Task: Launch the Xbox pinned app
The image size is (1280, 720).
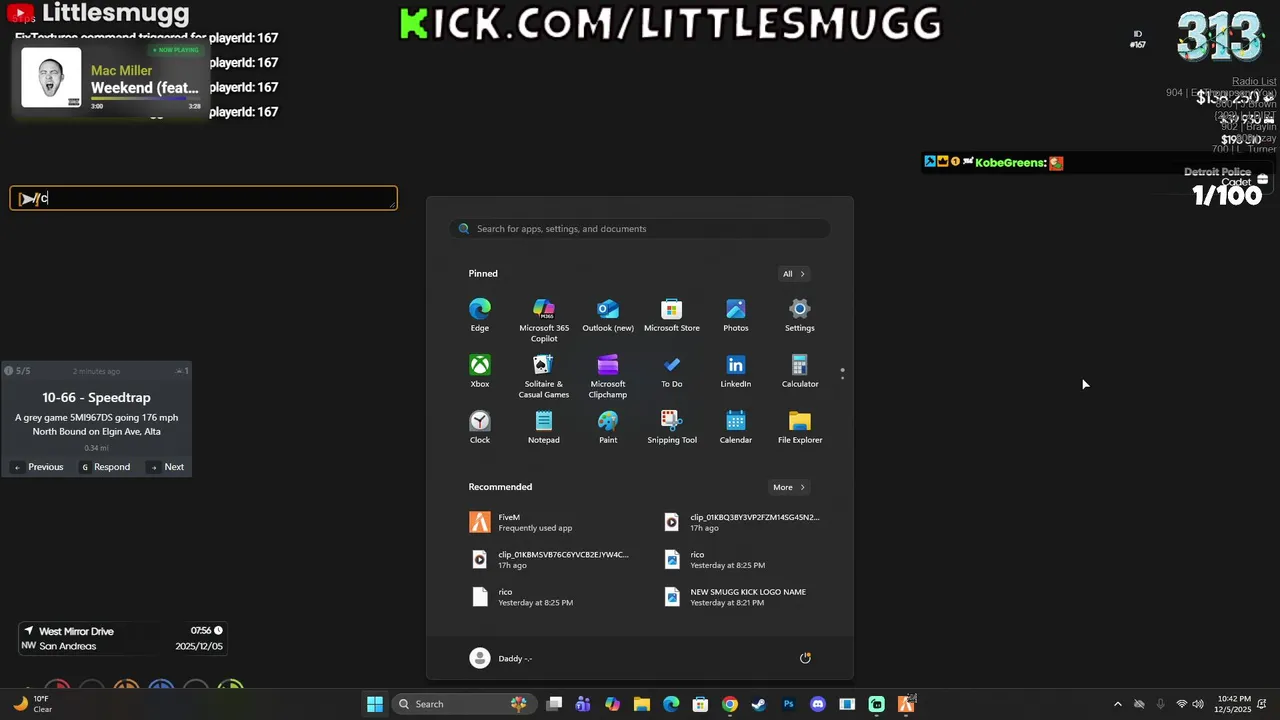Action: tap(480, 371)
